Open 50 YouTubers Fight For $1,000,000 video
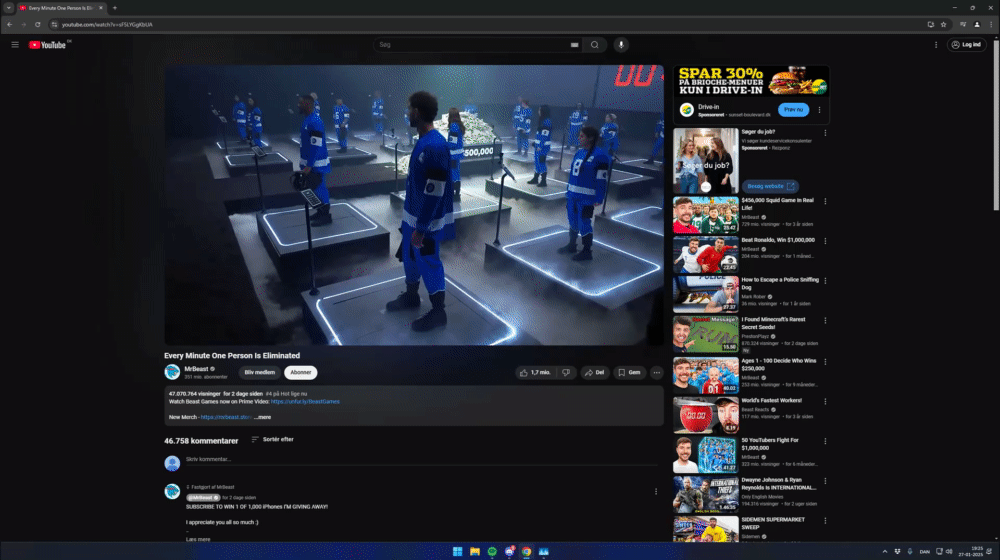 coord(705,454)
